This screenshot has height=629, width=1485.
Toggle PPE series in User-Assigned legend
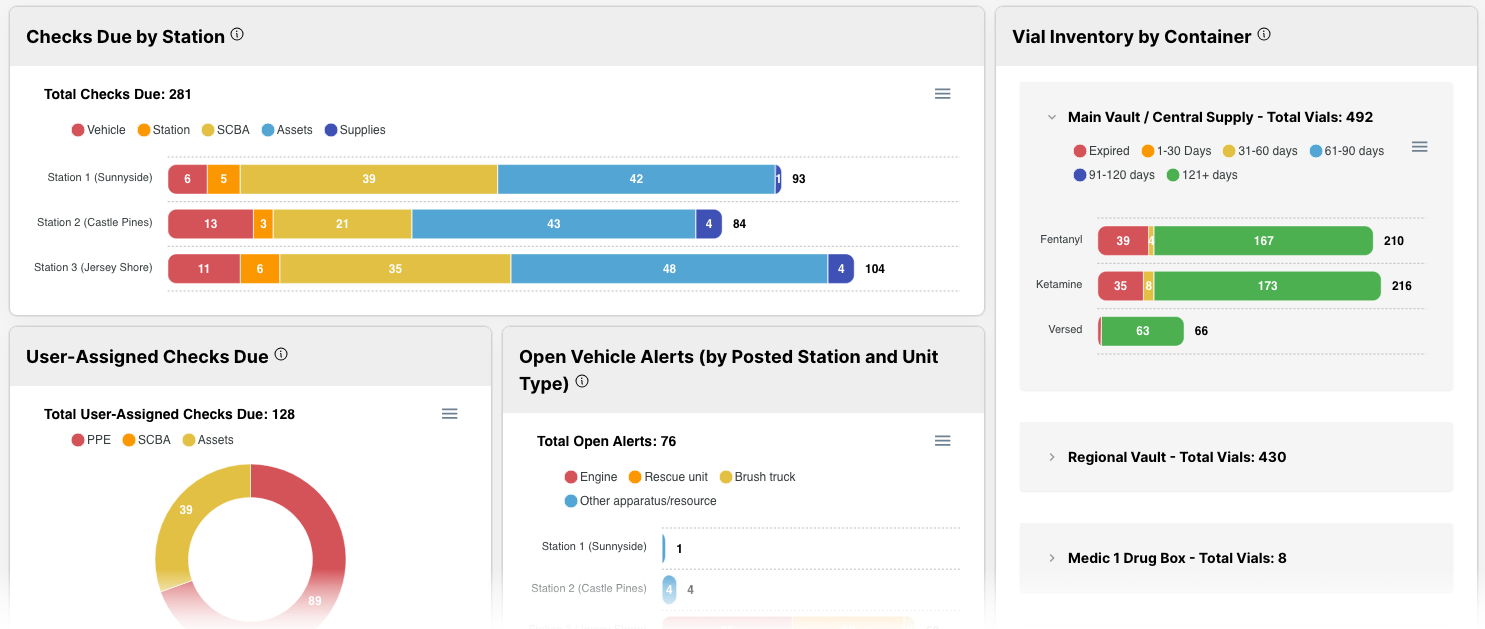pos(91,440)
